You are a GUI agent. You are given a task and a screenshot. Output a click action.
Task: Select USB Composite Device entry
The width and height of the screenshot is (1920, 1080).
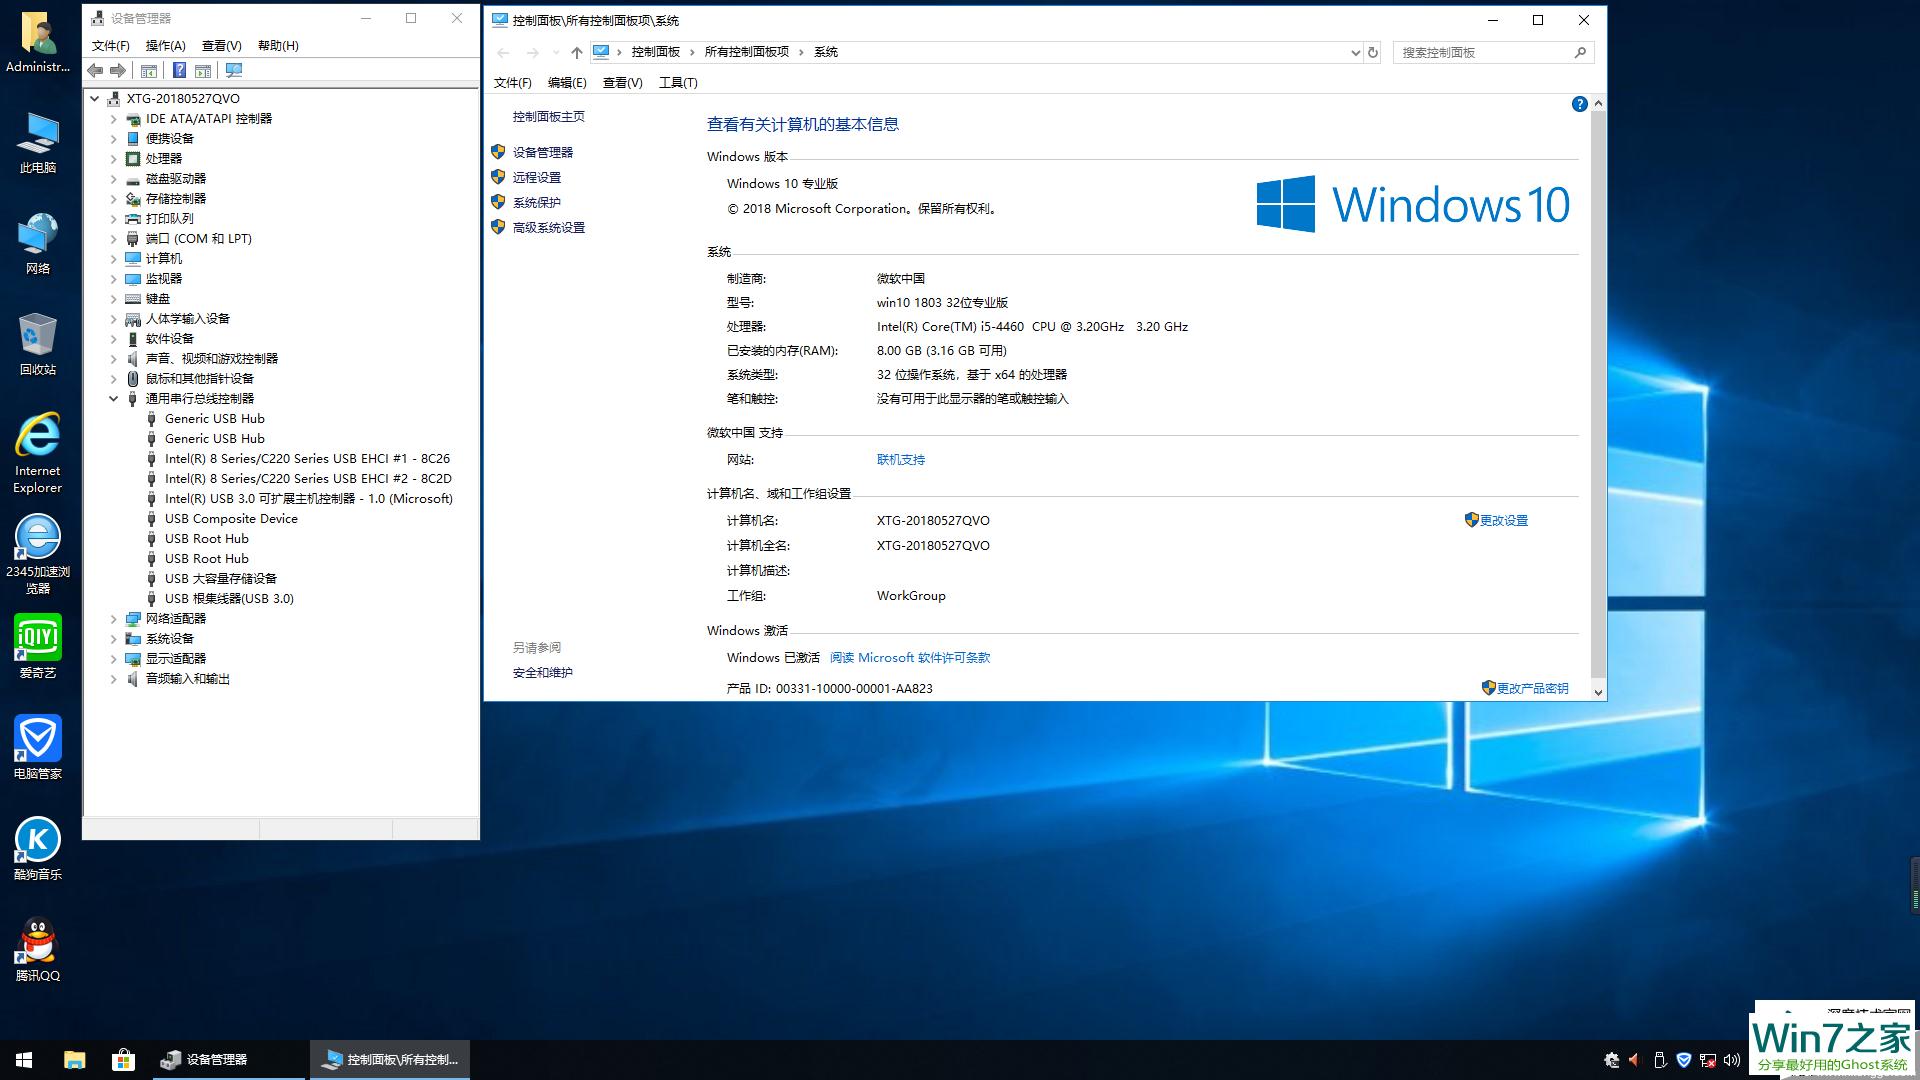[x=231, y=519]
